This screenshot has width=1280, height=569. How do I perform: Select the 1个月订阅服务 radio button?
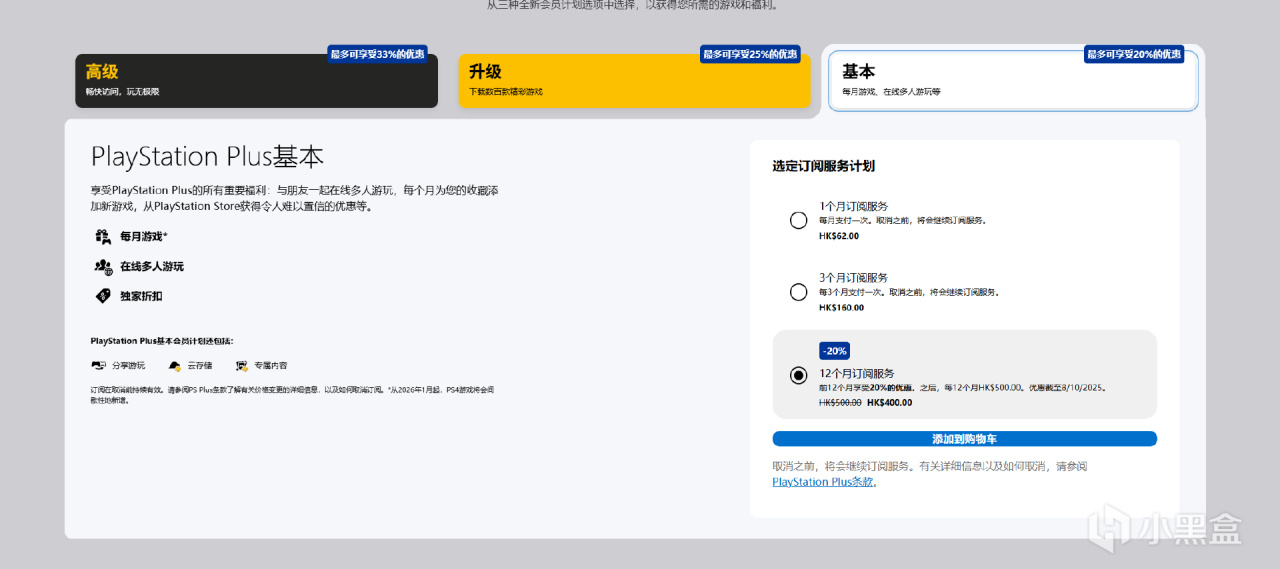click(798, 220)
